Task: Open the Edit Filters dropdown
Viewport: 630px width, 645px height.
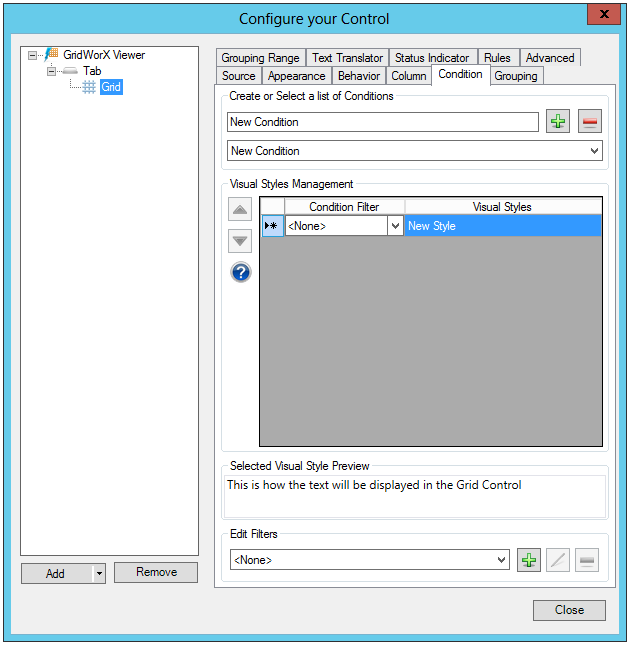Action: point(502,561)
